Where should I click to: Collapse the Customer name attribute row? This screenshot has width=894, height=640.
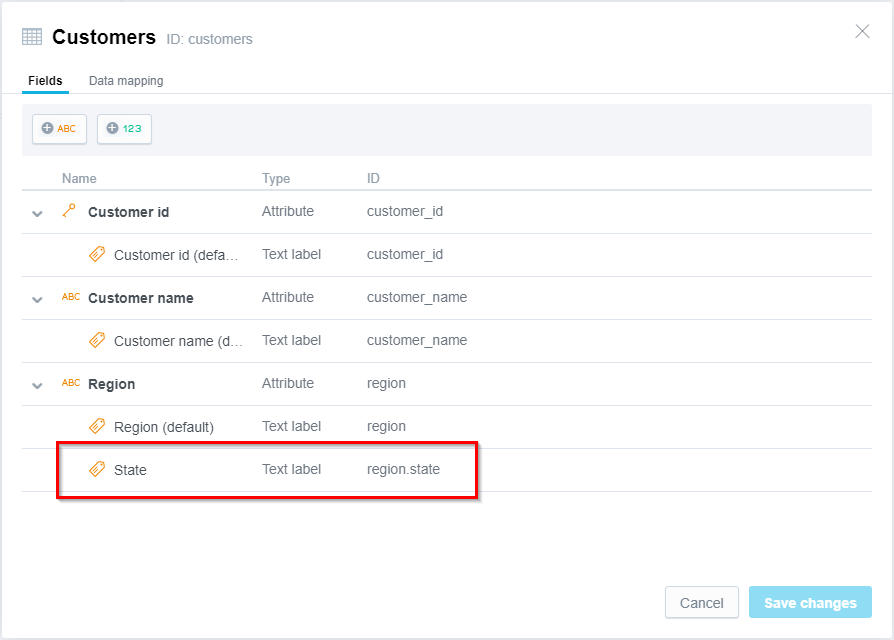(36, 297)
